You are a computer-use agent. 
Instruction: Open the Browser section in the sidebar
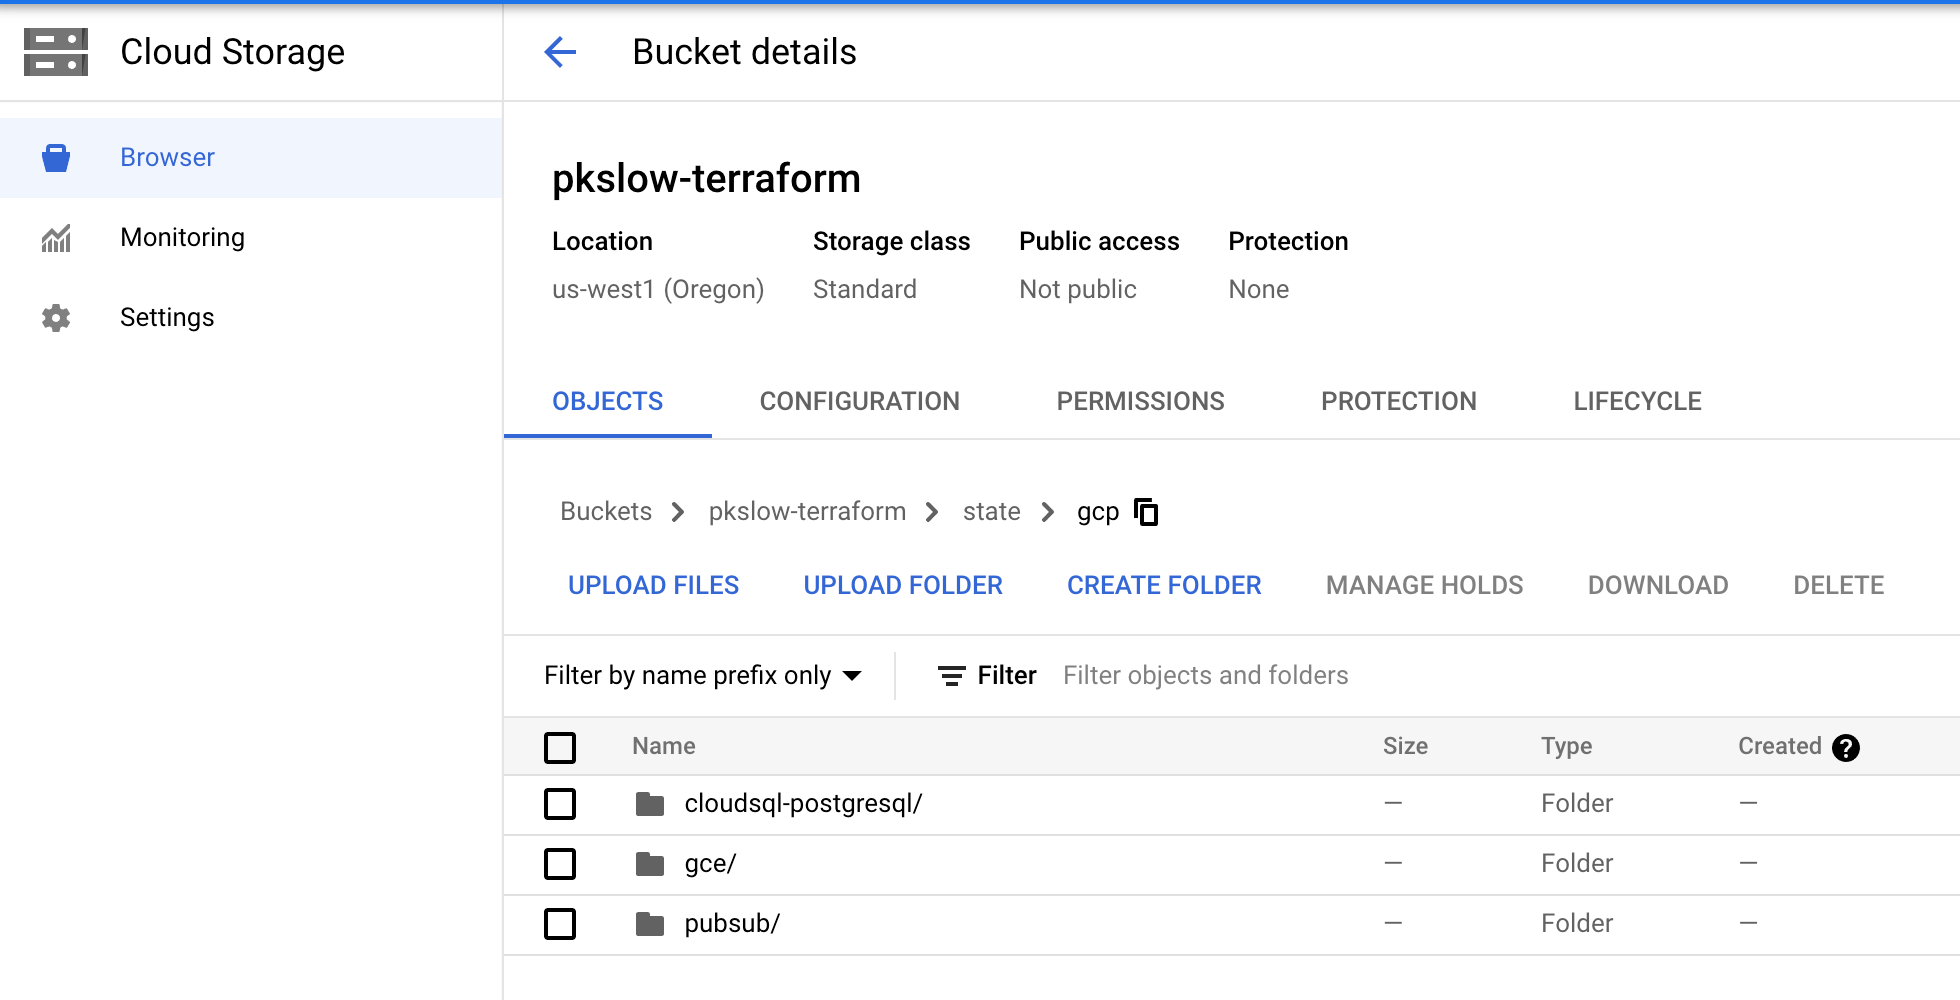coord(166,157)
